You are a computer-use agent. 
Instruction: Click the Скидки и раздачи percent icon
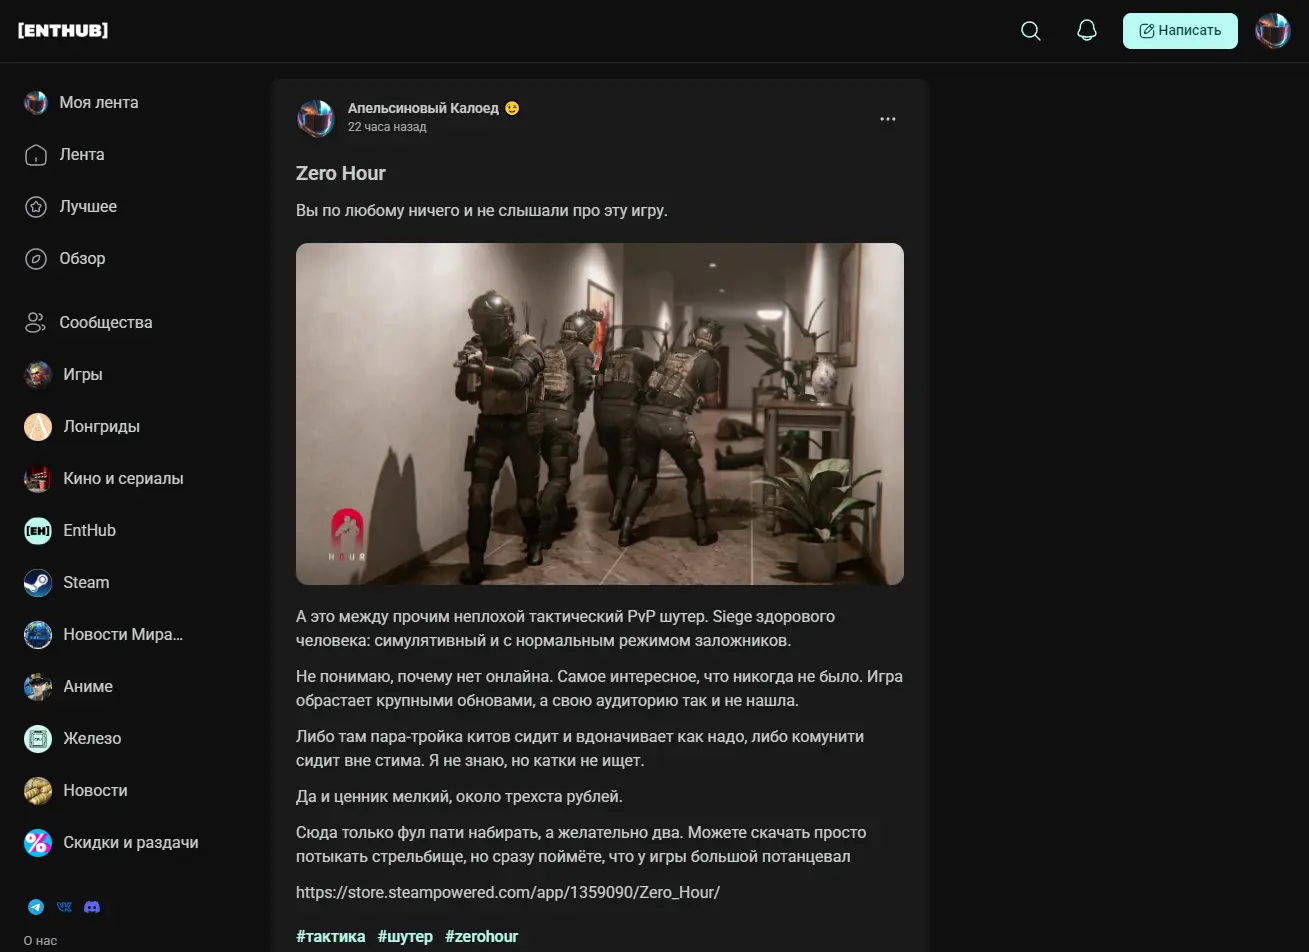(38, 843)
